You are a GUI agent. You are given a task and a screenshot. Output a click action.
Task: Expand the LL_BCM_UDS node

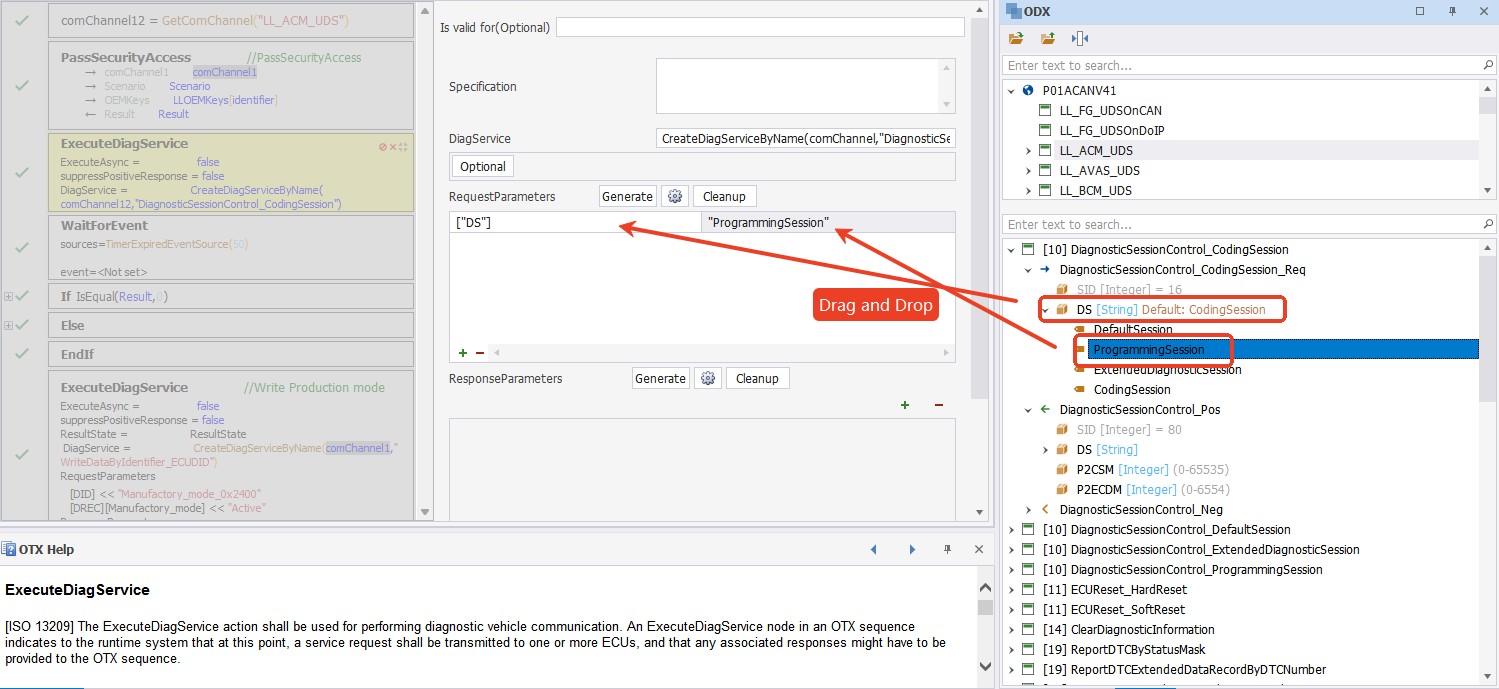1029,190
